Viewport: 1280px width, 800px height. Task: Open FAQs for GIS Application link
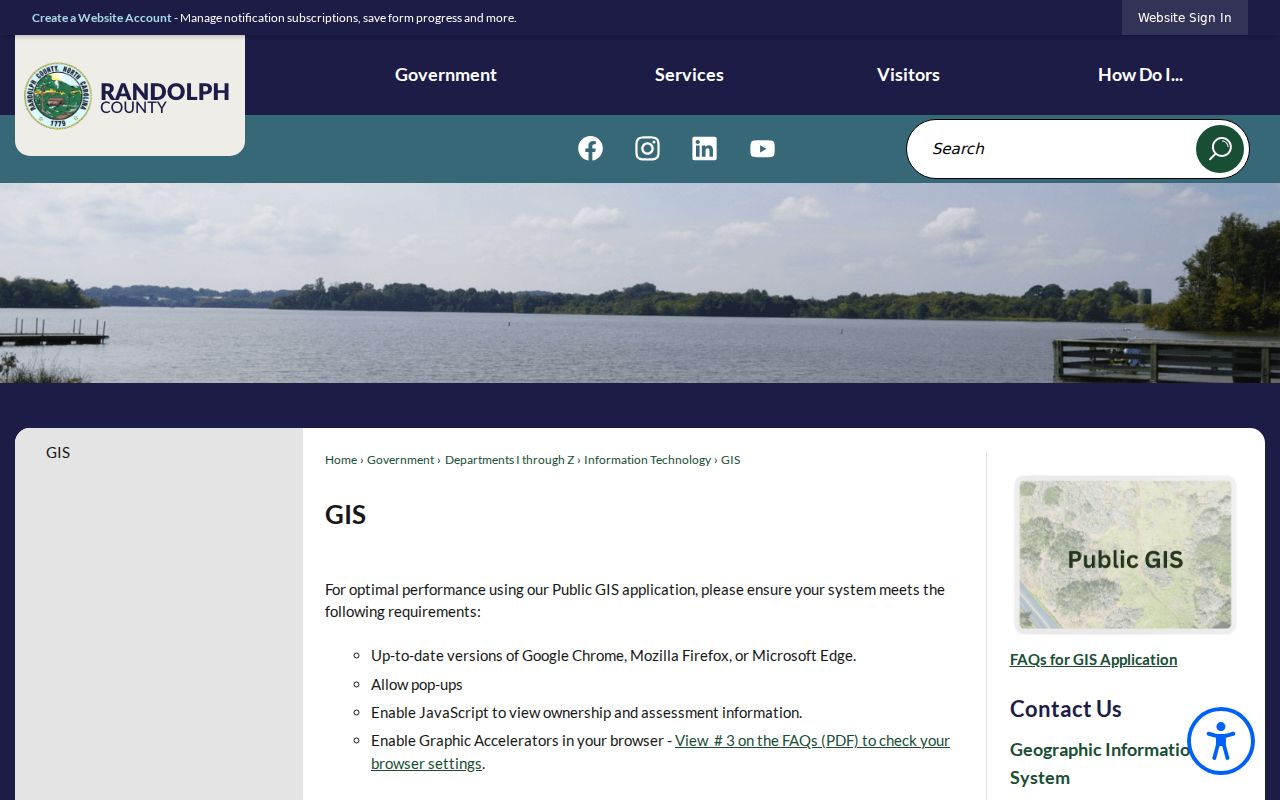pyautogui.click(x=1093, y=660)
